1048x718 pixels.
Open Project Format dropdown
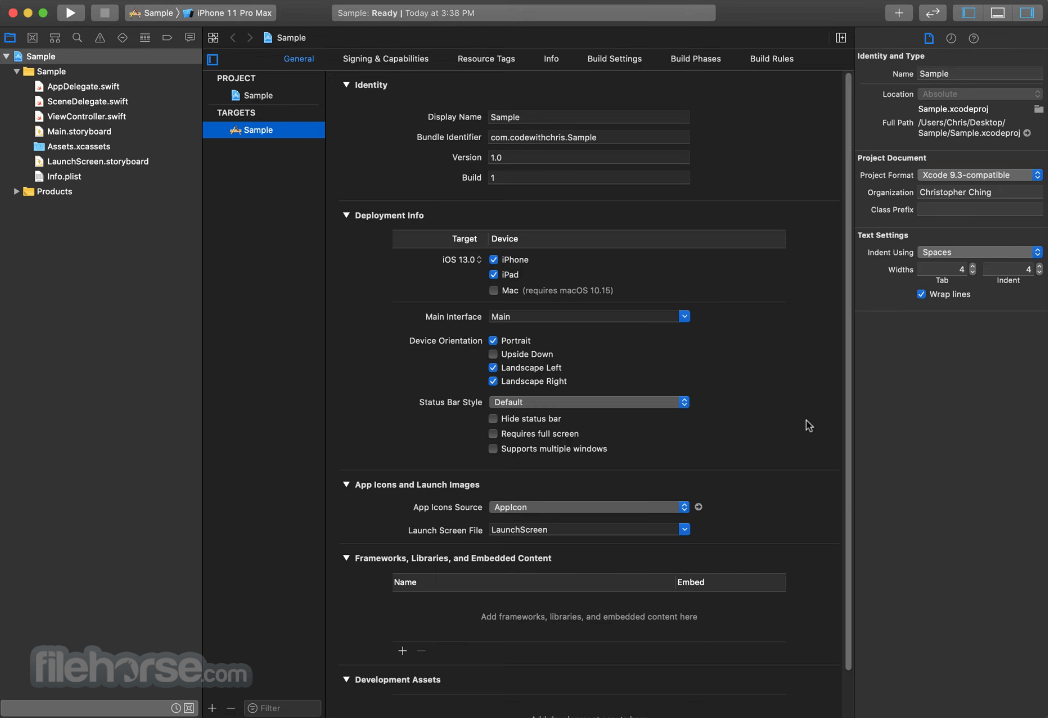[x=980, y=175]
